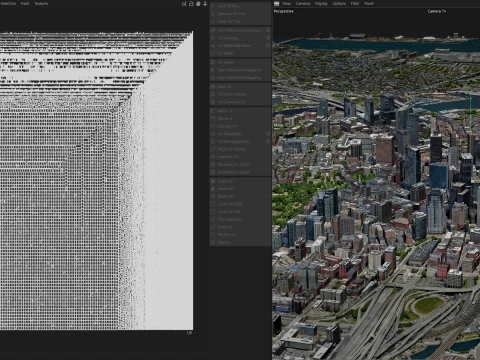Viewport: 480px width, 360px height.
Task: Click the hand pan icon above UV canvas
Action: 198,4
